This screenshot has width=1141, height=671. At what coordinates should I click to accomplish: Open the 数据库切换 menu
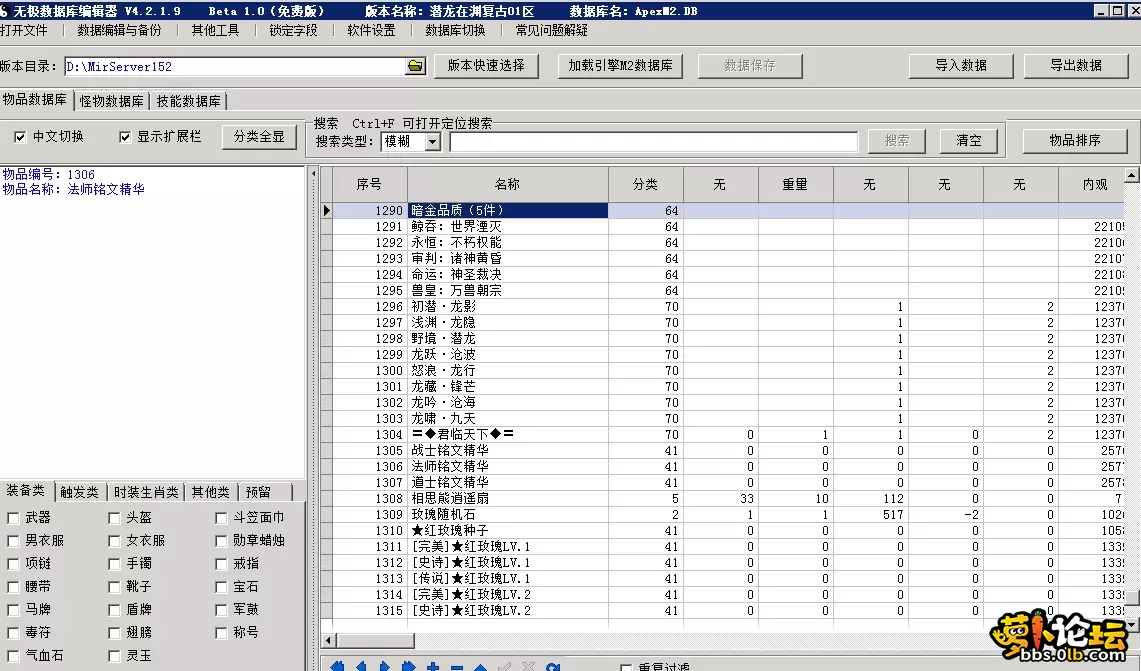click(x=456, y=31)
